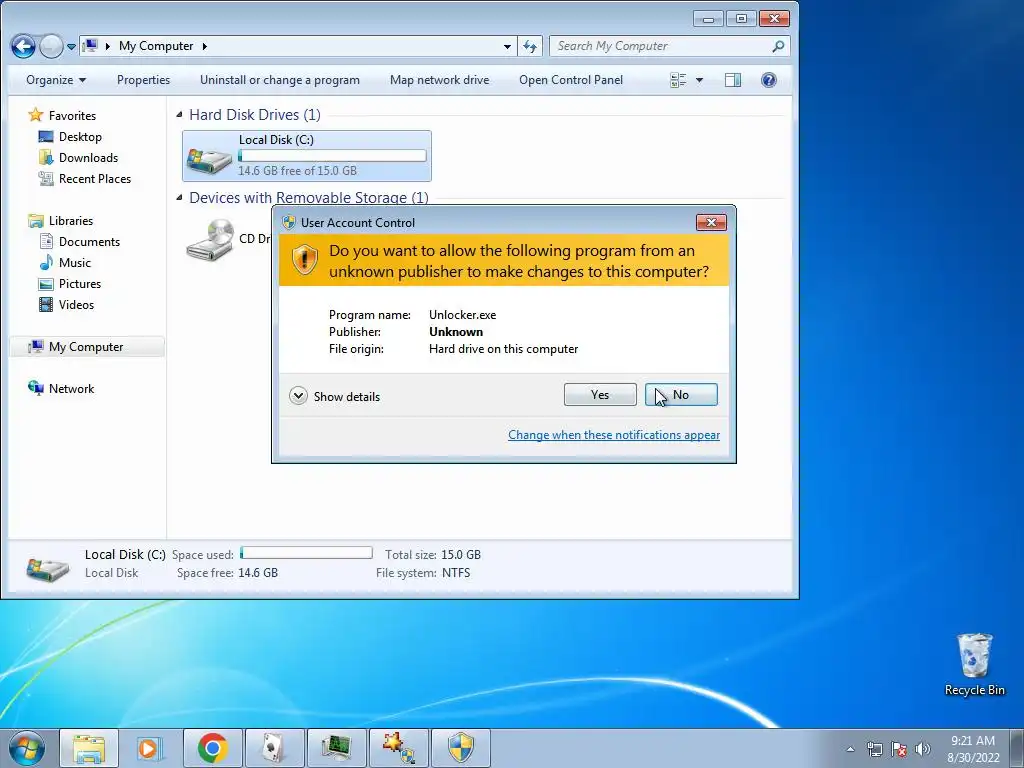1024x768 pixels.
Task: Click Space used bar in details pane
Action: coord(306,553)
